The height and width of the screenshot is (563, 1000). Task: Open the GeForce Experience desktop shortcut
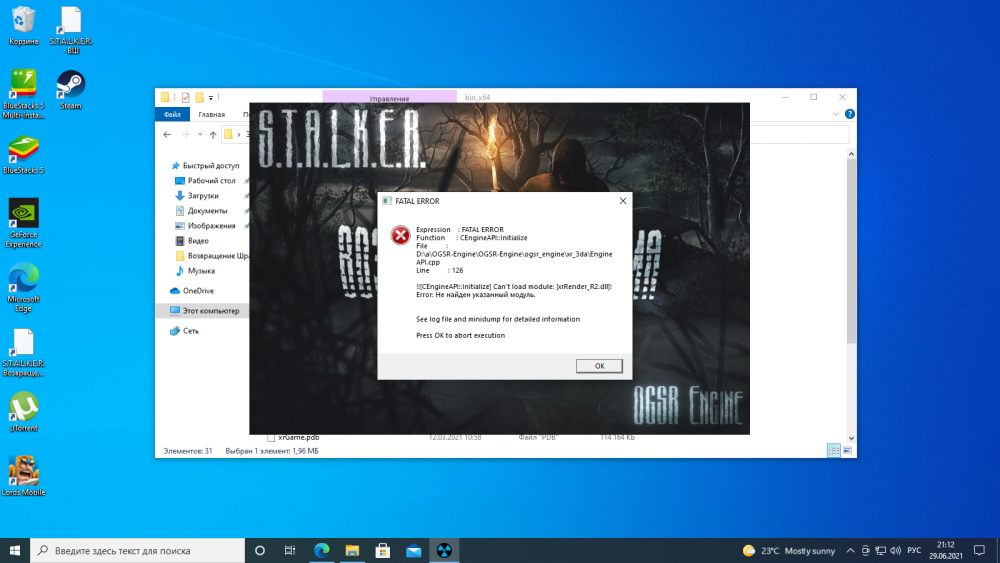23,215
